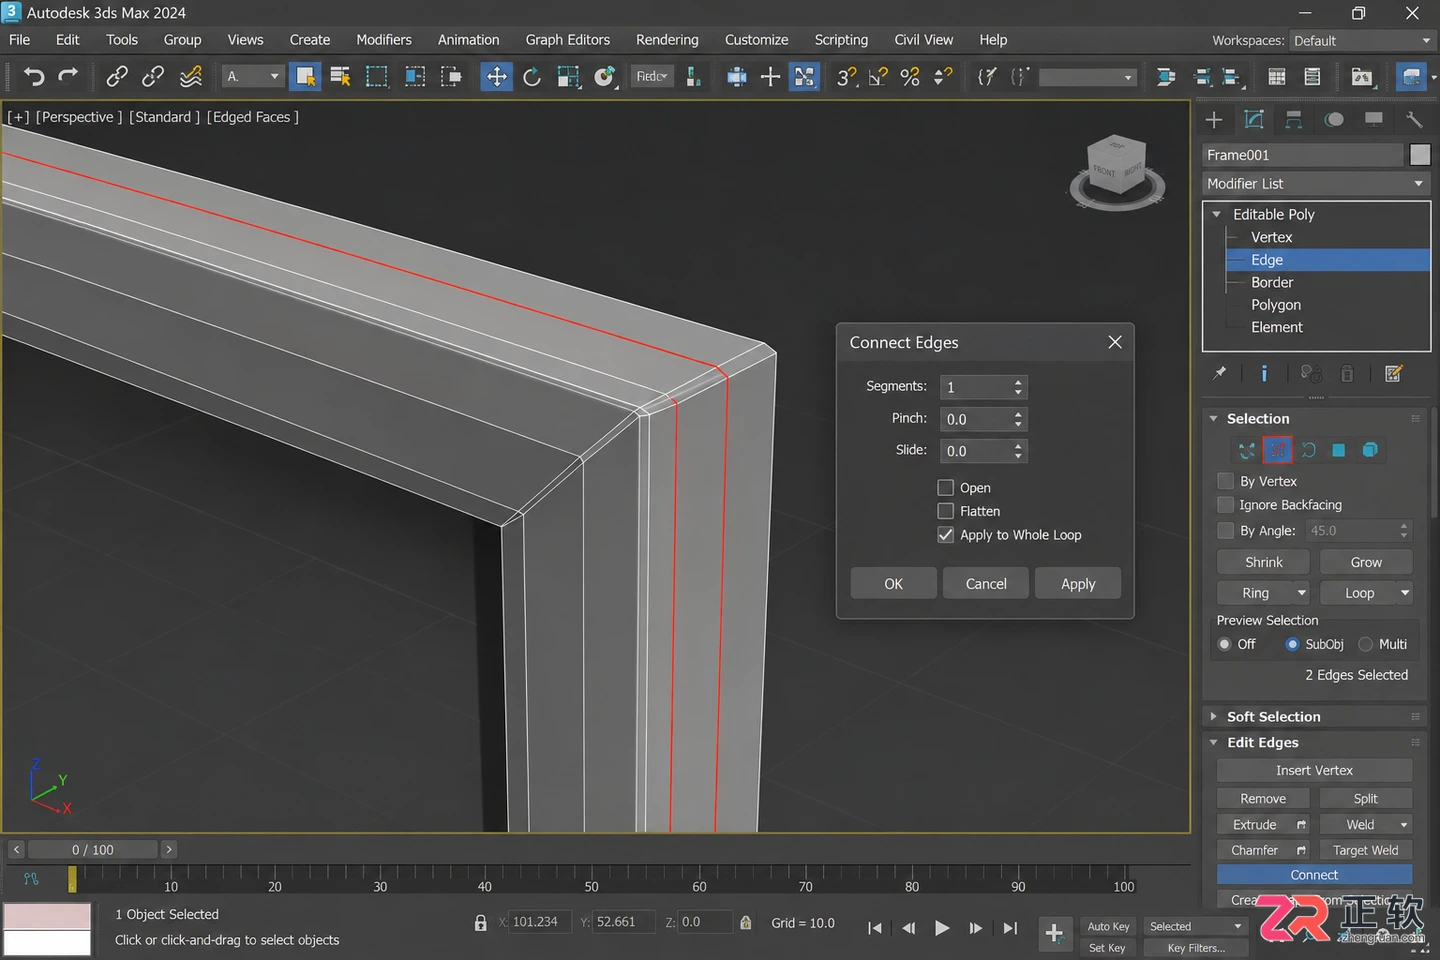Click the Frame001 object color swatch
The width and height of the screenshot is (1440, 960).
1420,155
